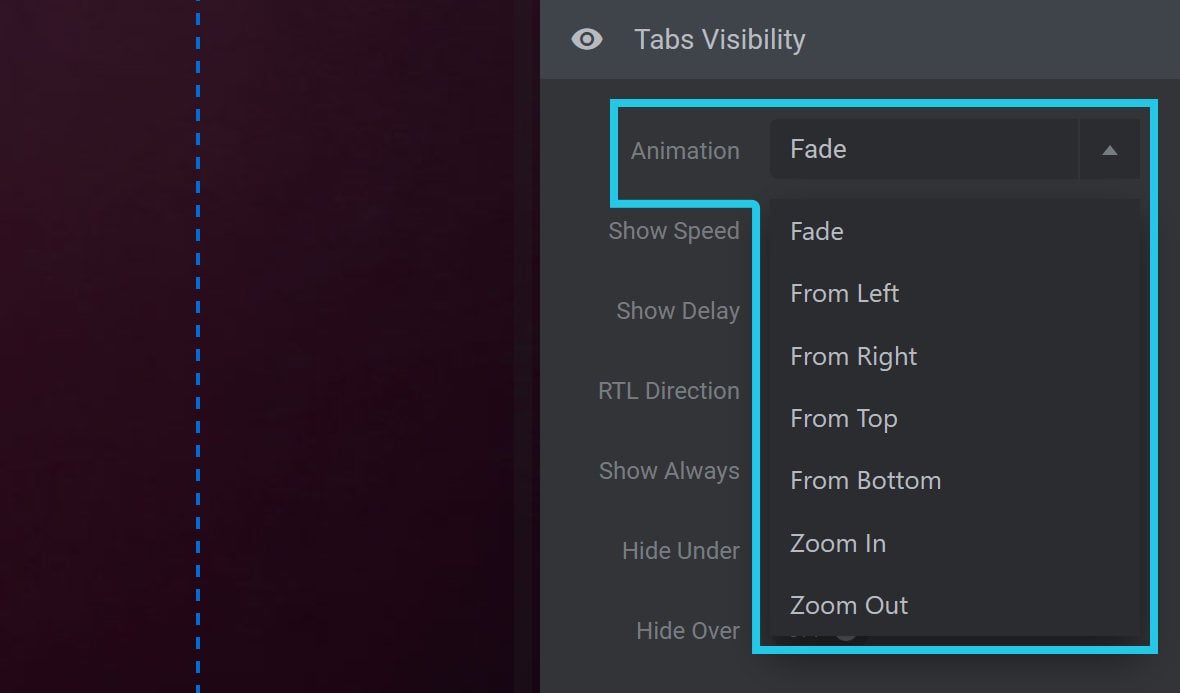This screenshot has height=693, width=1180.
Task: Collapse the Tabs Visibility section header
Action: [x=859, y=39]
